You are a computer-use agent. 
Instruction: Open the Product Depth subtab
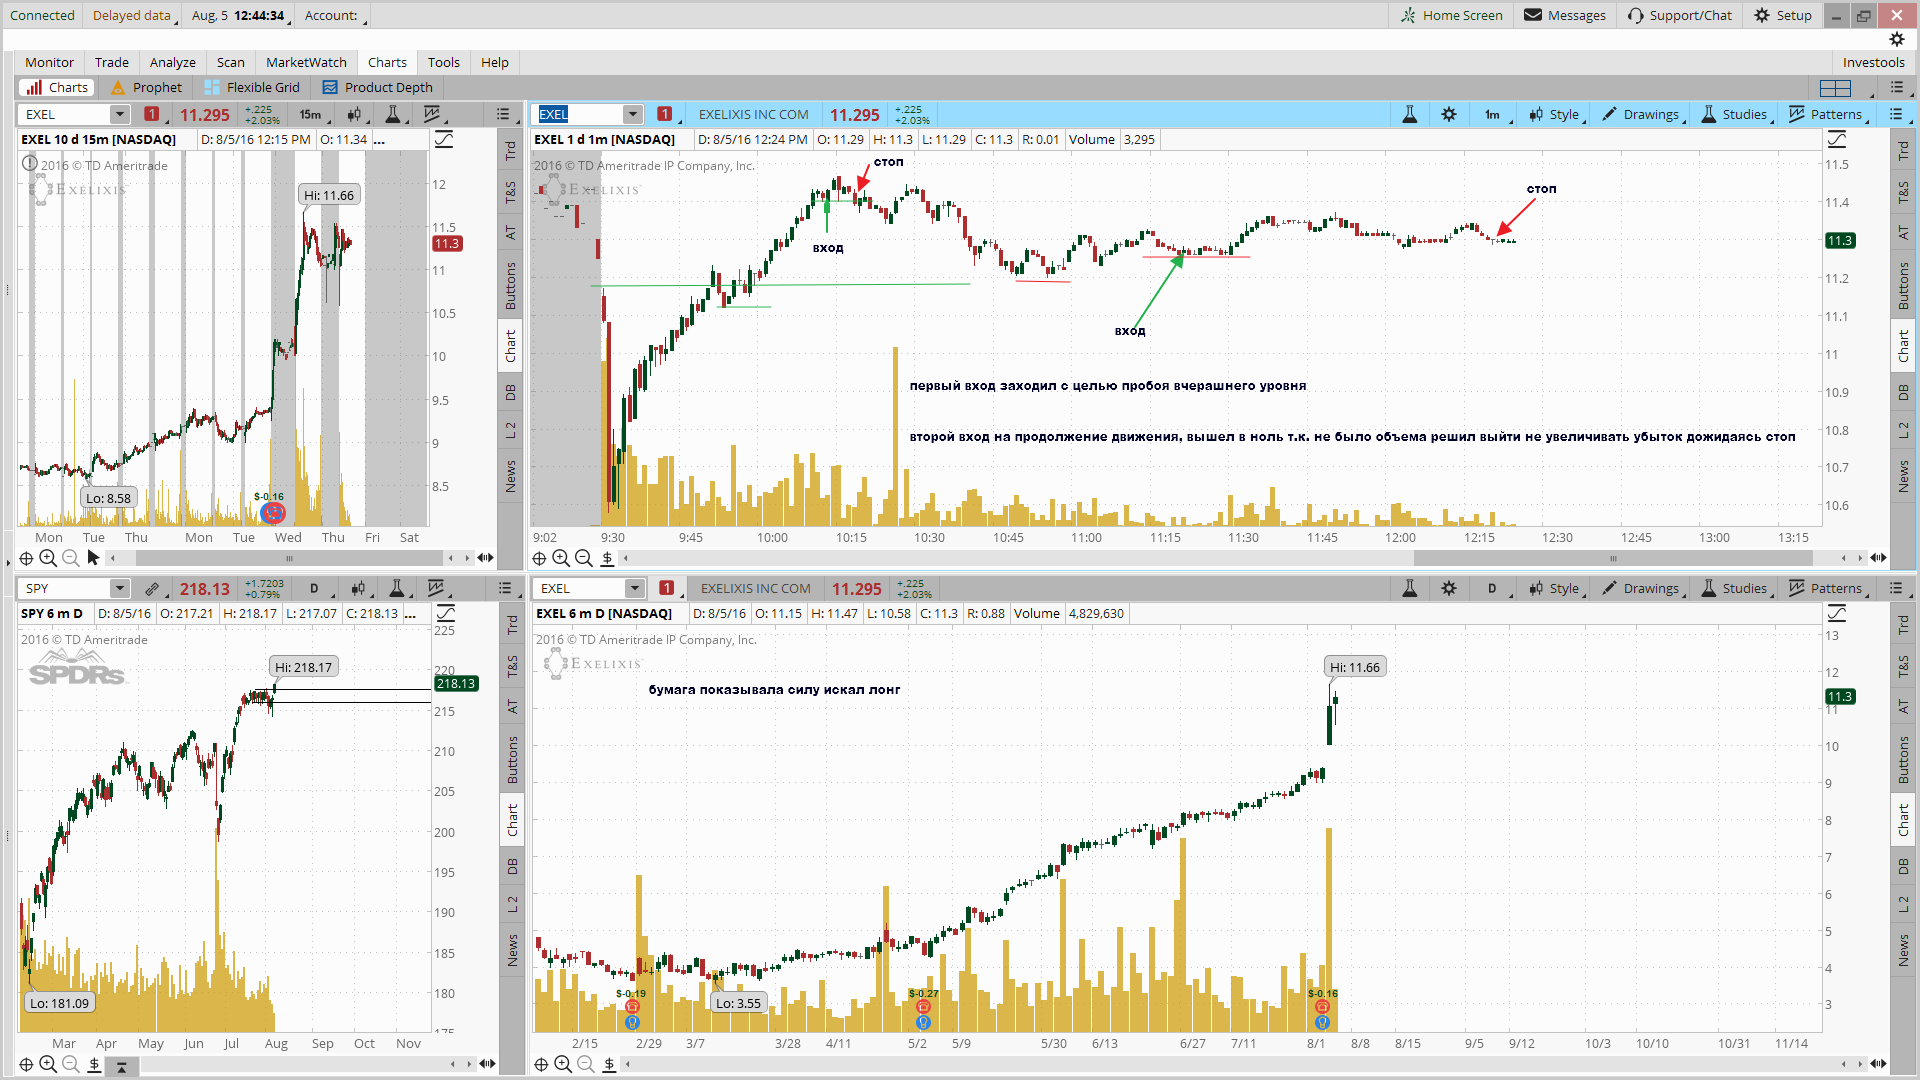pos(377,88)
